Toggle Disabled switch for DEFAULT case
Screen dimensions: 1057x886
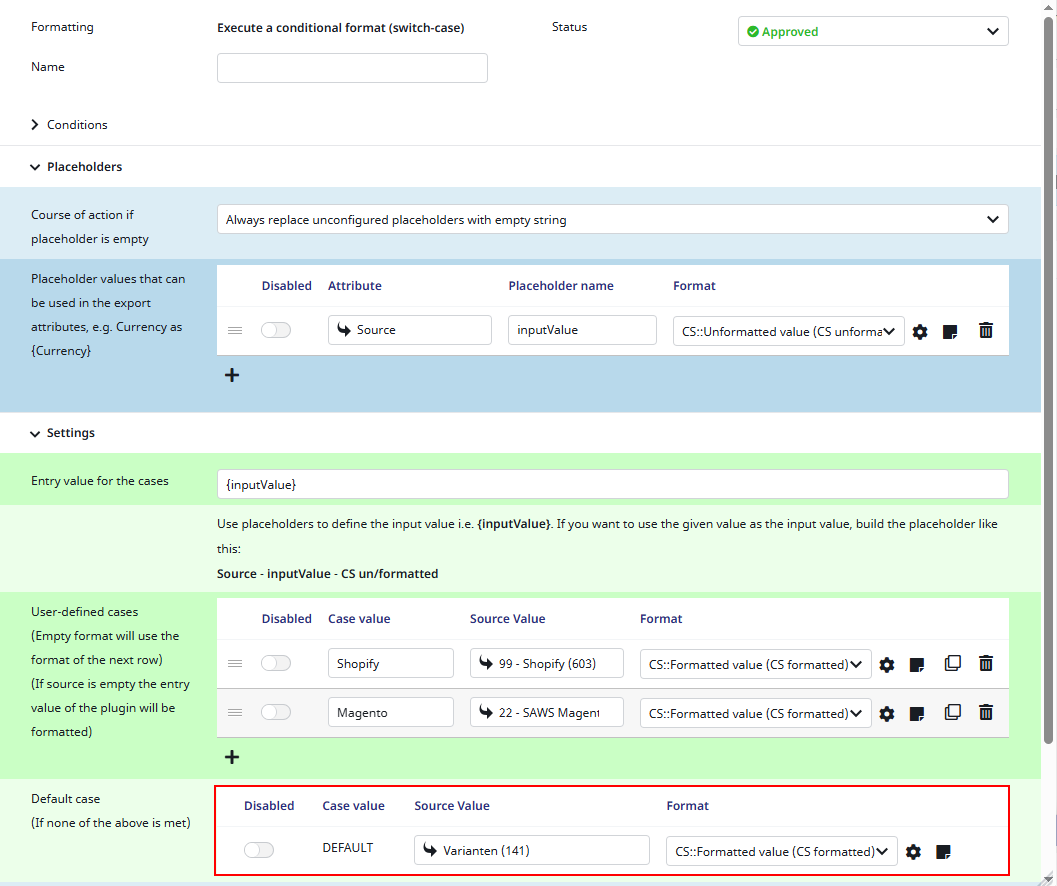[x=259, y=850]
